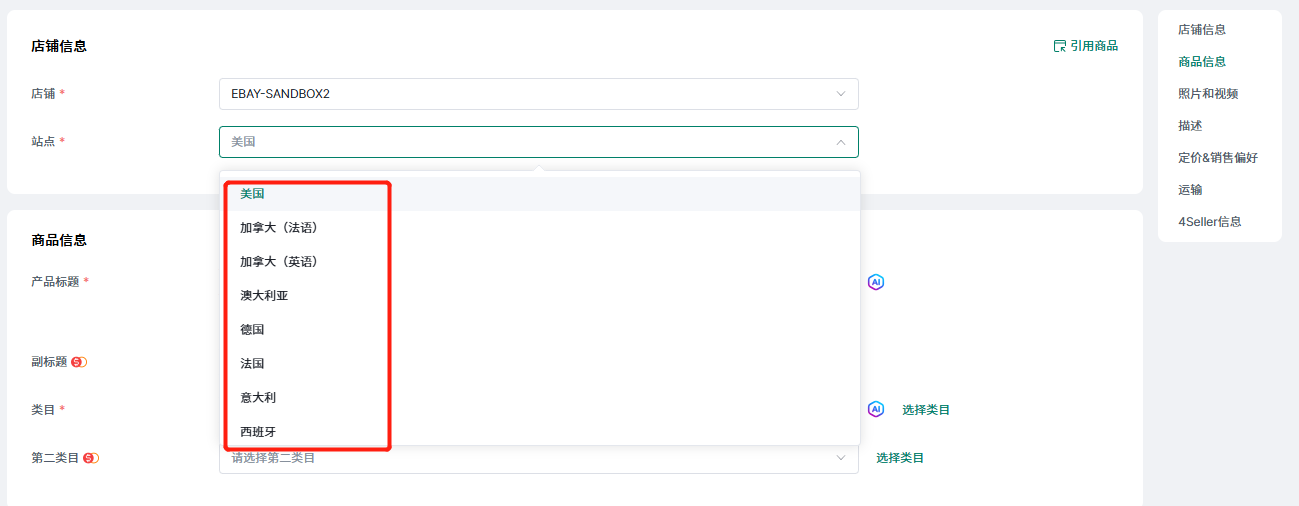Go to 定价&销售偏好 section in side navigation

[x=1217, y=158]
